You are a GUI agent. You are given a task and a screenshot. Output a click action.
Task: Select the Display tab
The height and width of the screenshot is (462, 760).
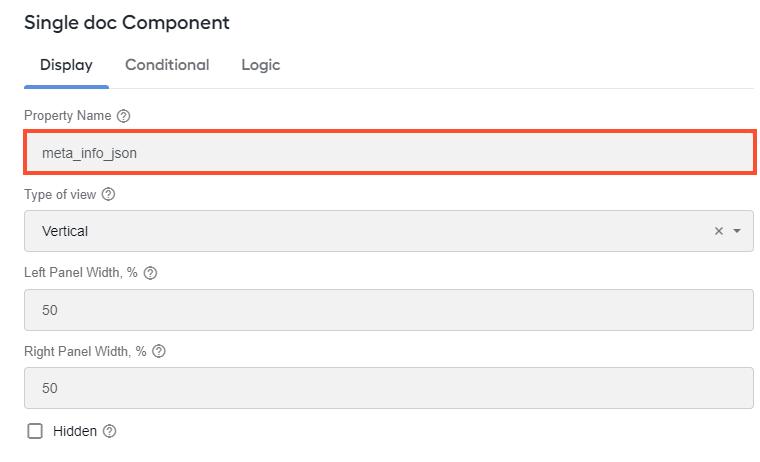tap(66, 65)
